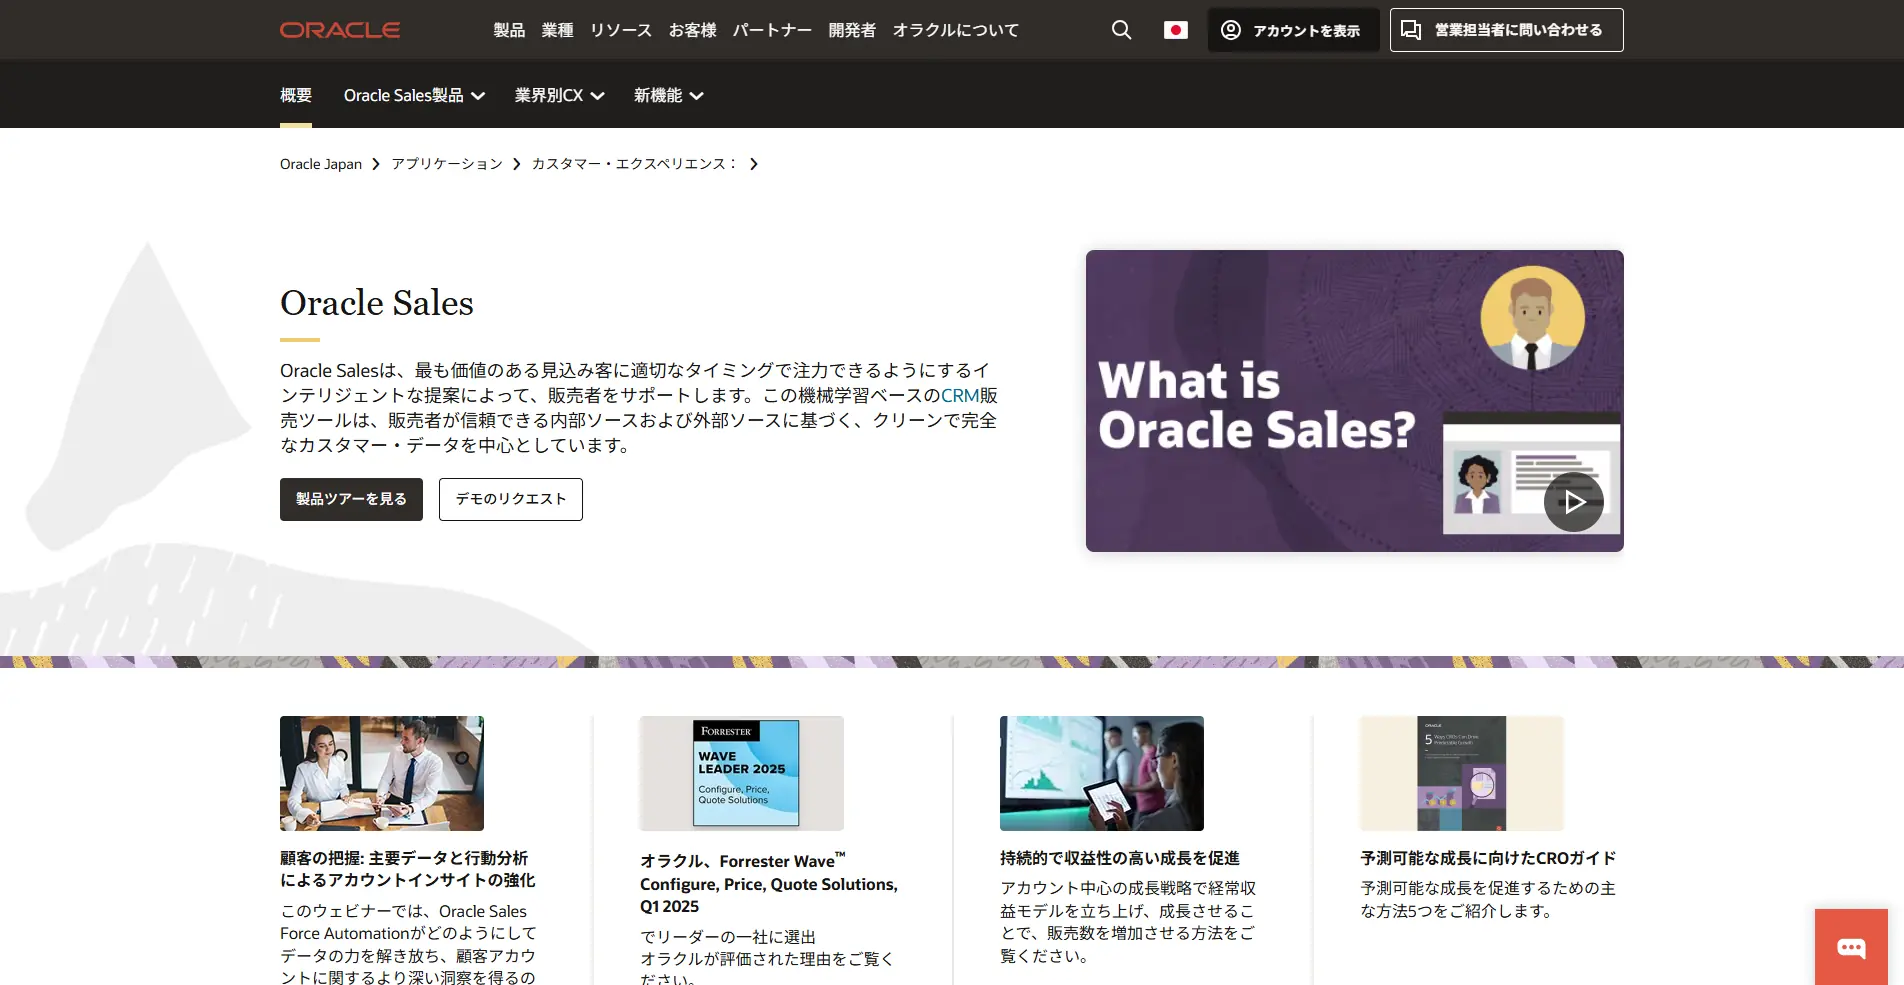Screen dimensions: 1904x985
Task: Open the 製品 menu
Action: (509, 30)
